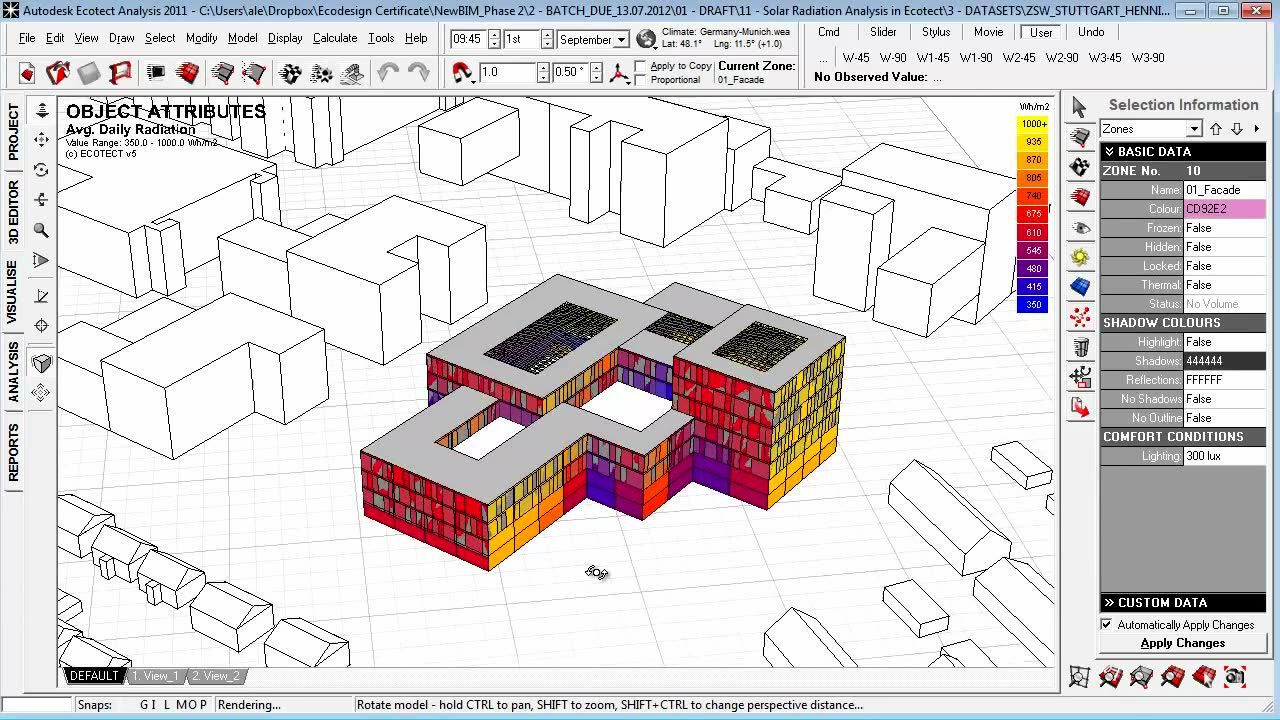Open the eye visibility settings panel icon
The width and height of the screenshot is (1280, 720).
click(1080, 228)
